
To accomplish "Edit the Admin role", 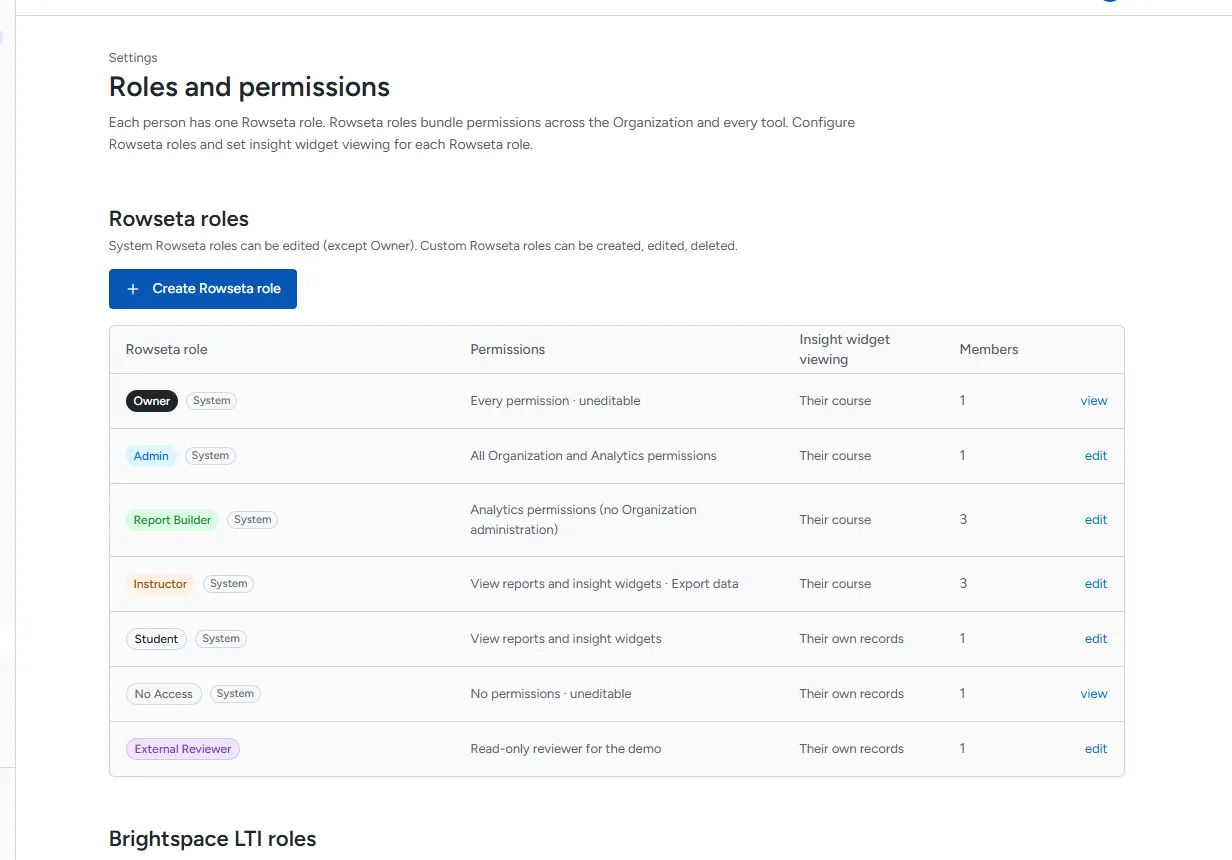I will pyautogui.click(x=1096, y=456).
